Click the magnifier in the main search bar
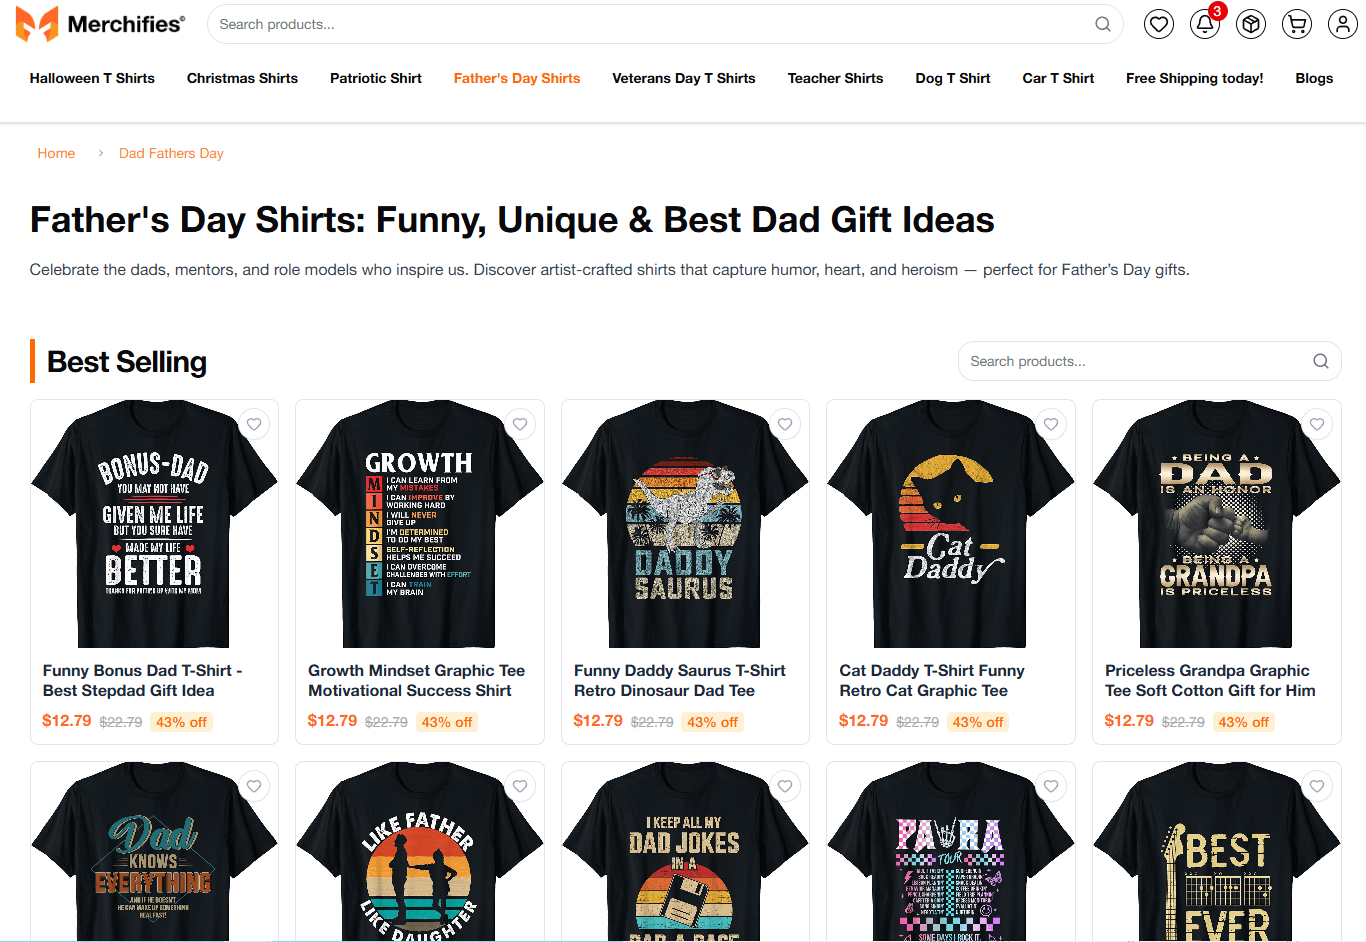Image resolution: width=1366 pixels, height=942 pixels. pos(1102,24)
